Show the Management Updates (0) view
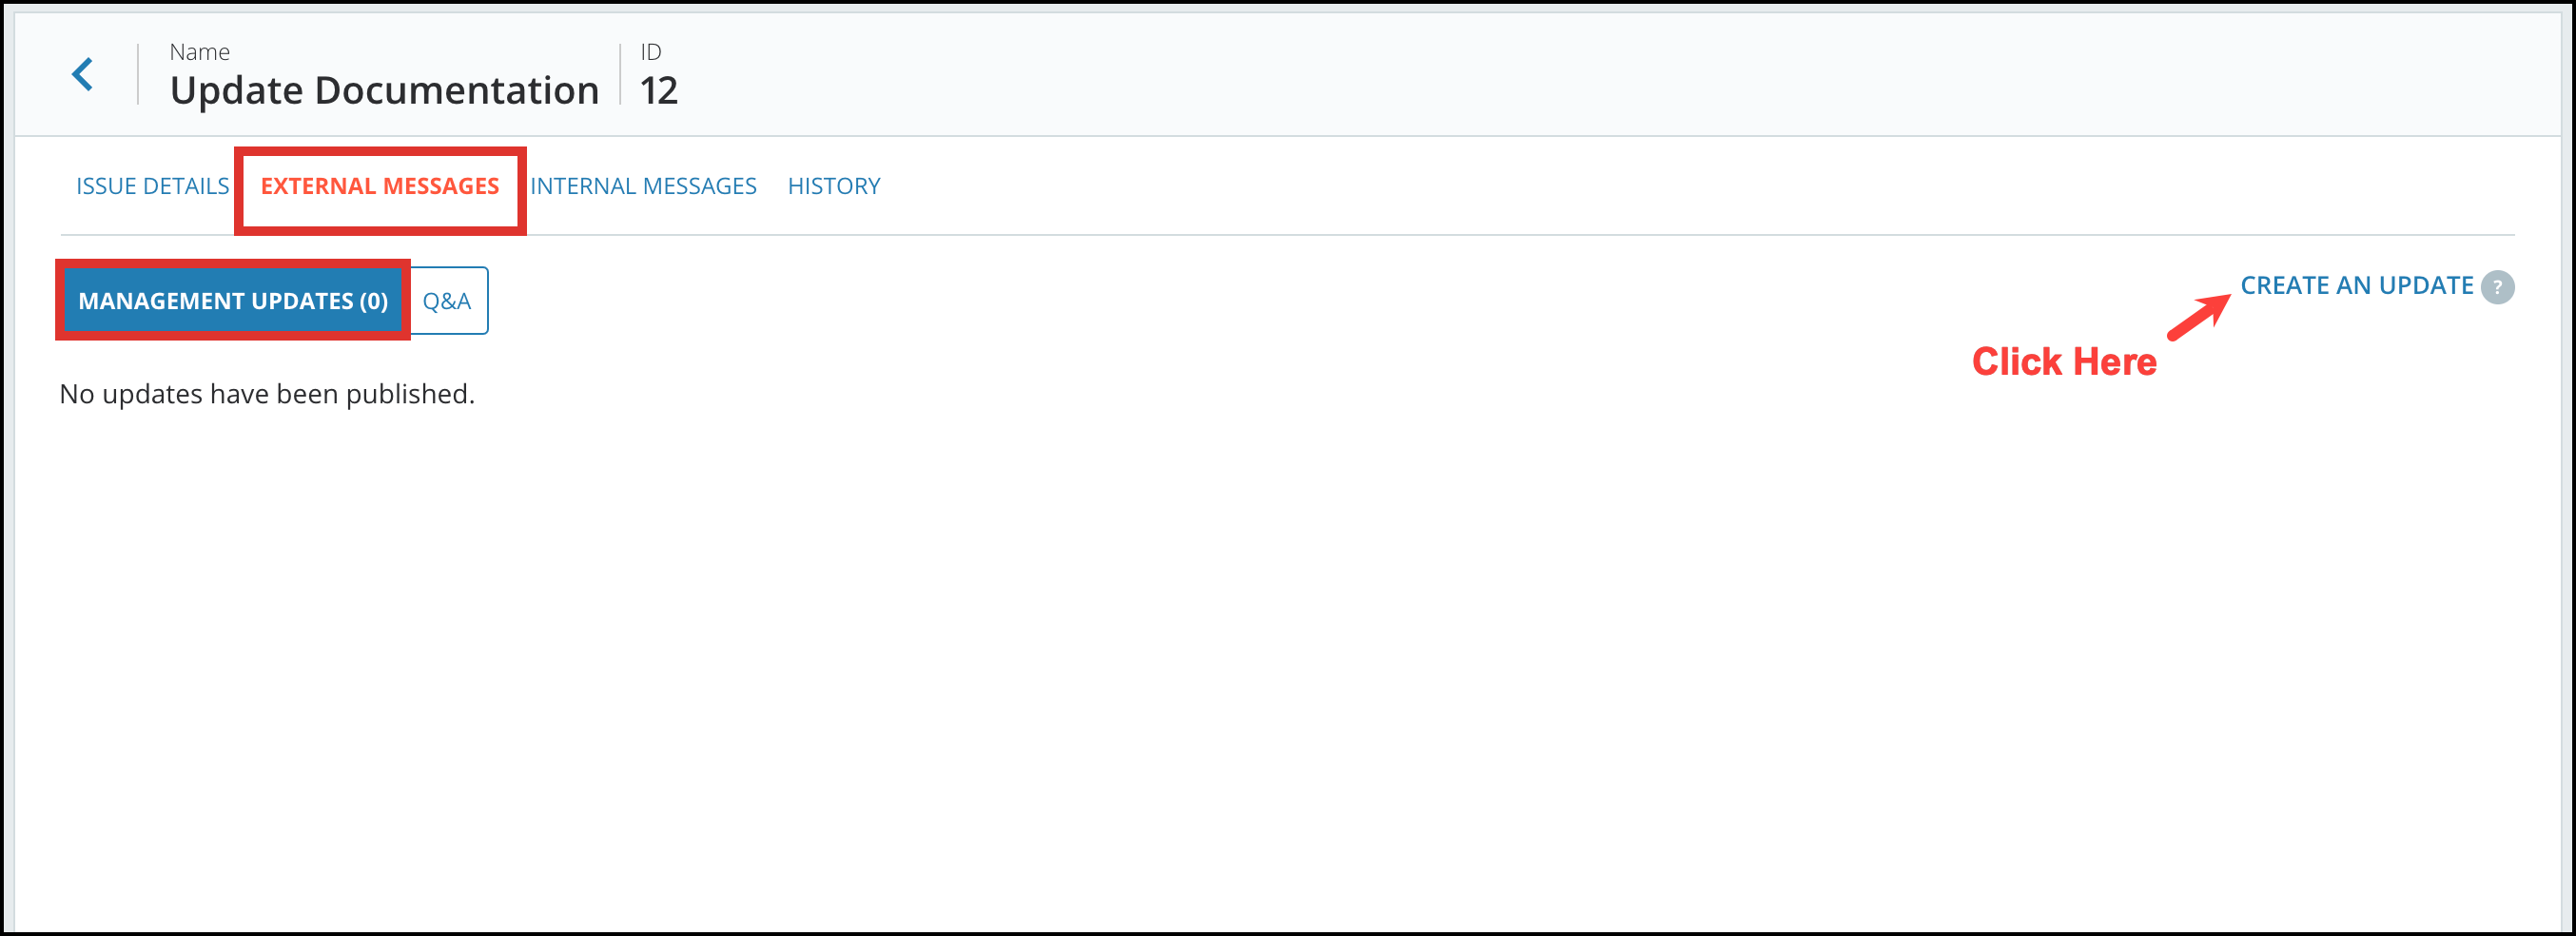This screenshot has width=2576, height=936. pyautogui.click(x=233, y=301)
